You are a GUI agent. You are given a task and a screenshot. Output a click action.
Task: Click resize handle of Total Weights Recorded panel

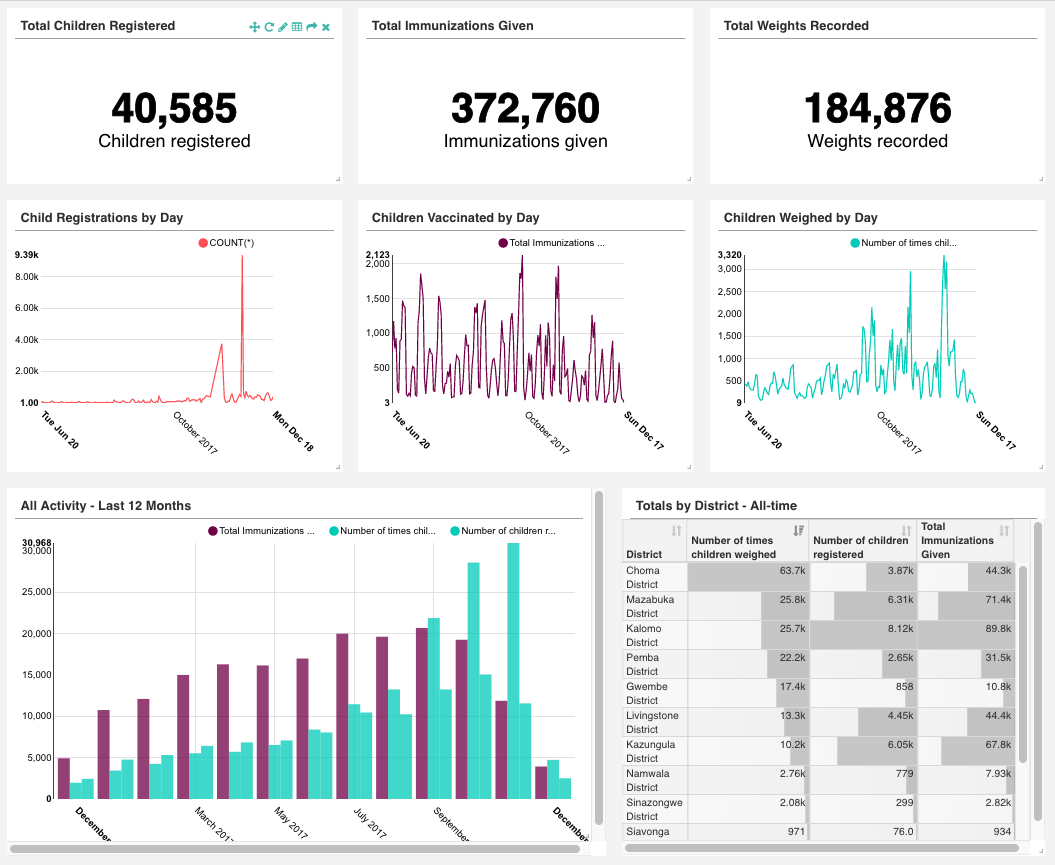(1041, 179)
